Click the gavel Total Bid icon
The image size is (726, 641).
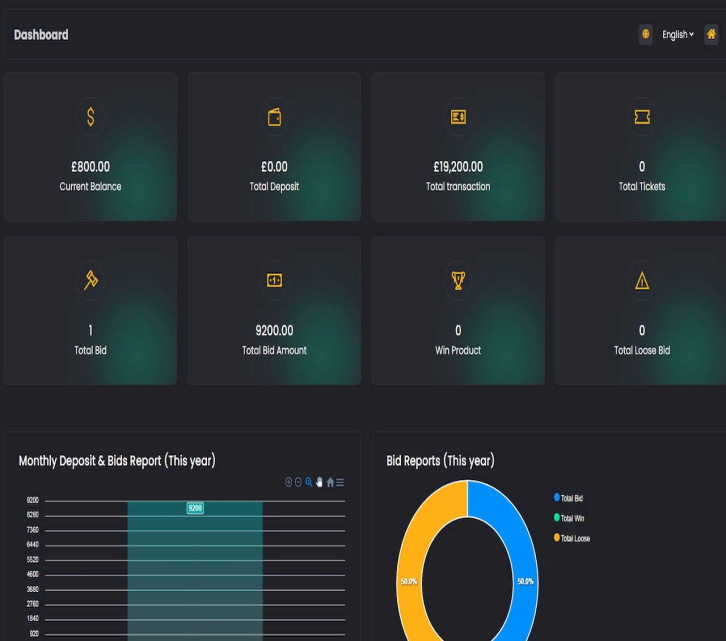click(91, 280)
